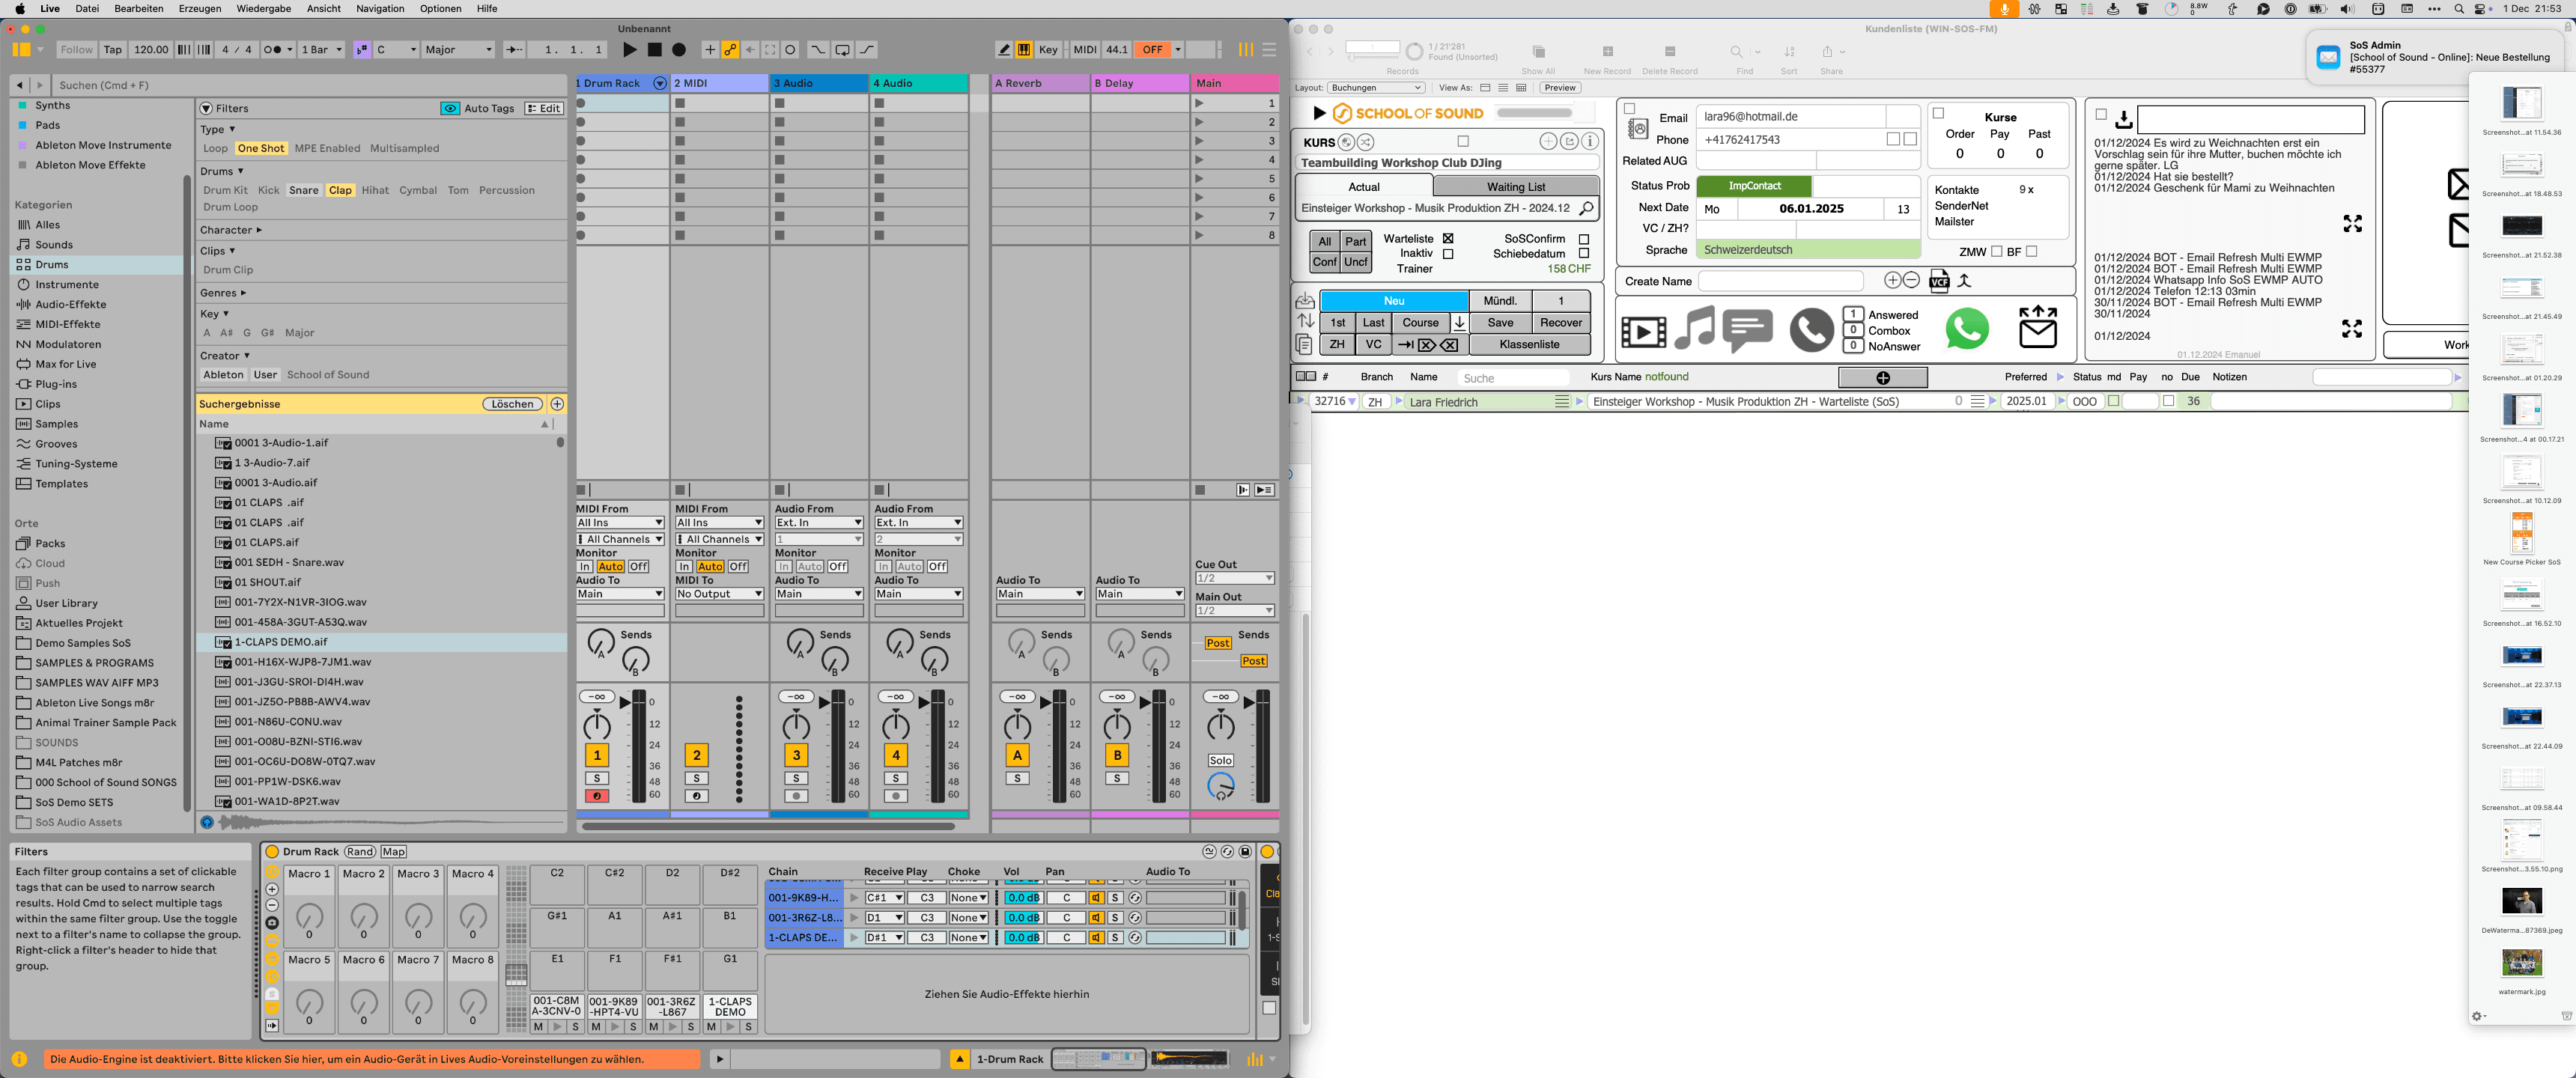Adjust Macro 1 knob in Drum Rack
This screenshot has height=1078, width=2576.
(309, 915)
